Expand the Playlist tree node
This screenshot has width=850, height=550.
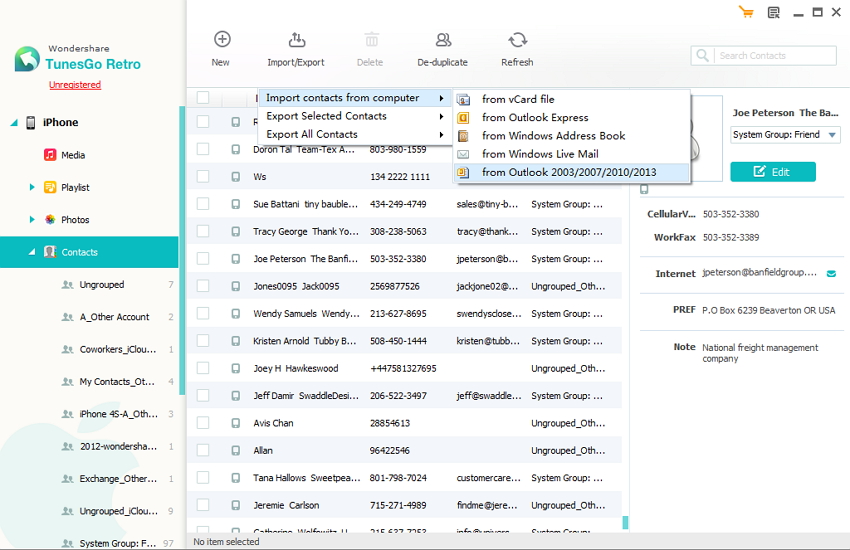coord(34,187)
